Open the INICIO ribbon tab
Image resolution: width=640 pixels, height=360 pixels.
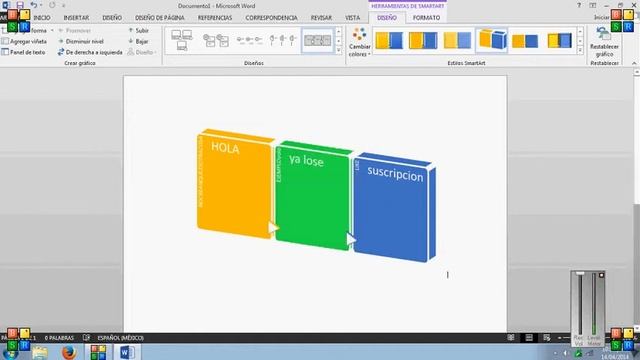pos(42,18)
